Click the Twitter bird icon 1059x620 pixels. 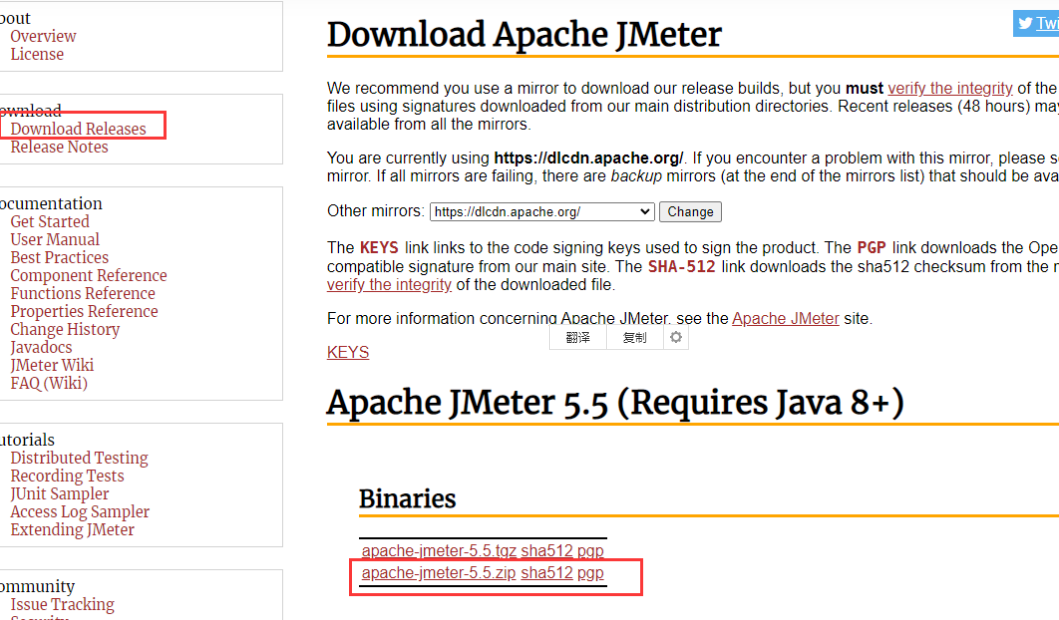coord(1025,24)
